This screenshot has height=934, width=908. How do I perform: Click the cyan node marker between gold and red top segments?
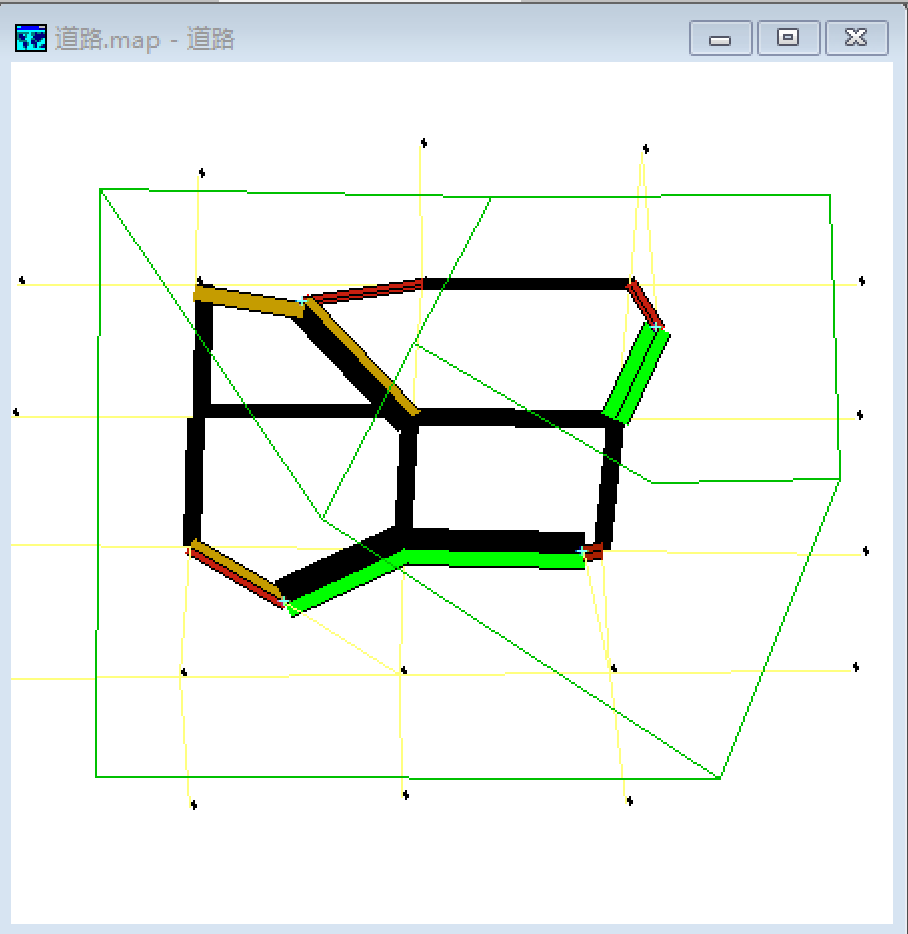point(303,302)
